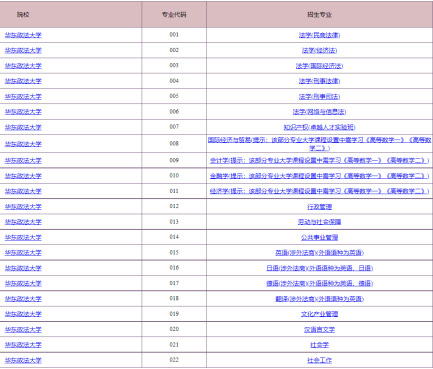Click 华东政法大学 in row 020
433x369 pixels.
(x=23, y=330)
